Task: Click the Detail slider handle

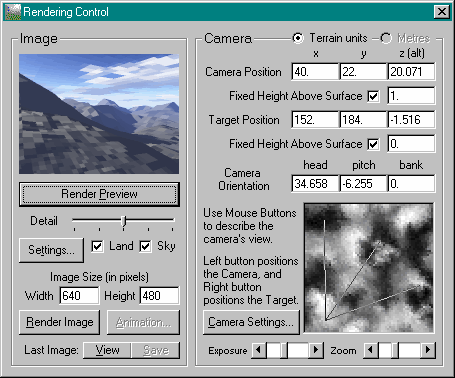Action: tap(124, 221)
